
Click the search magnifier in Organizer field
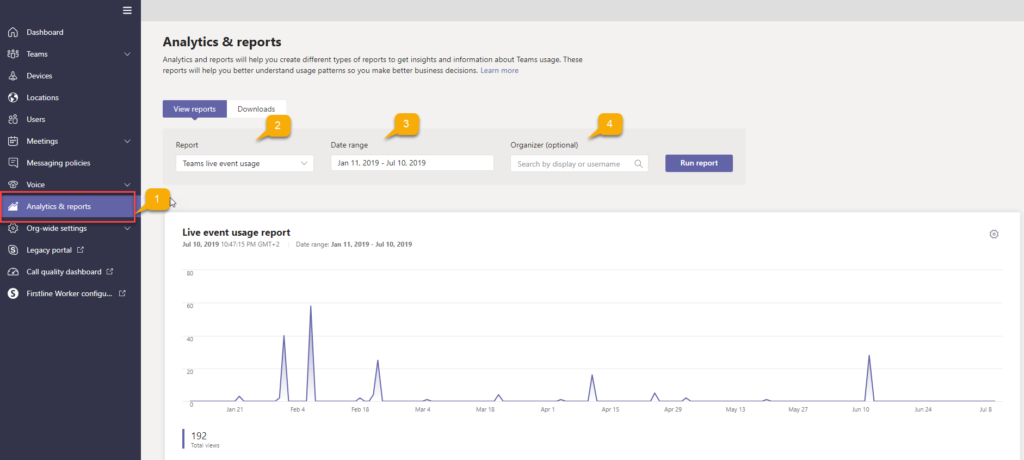638,164
